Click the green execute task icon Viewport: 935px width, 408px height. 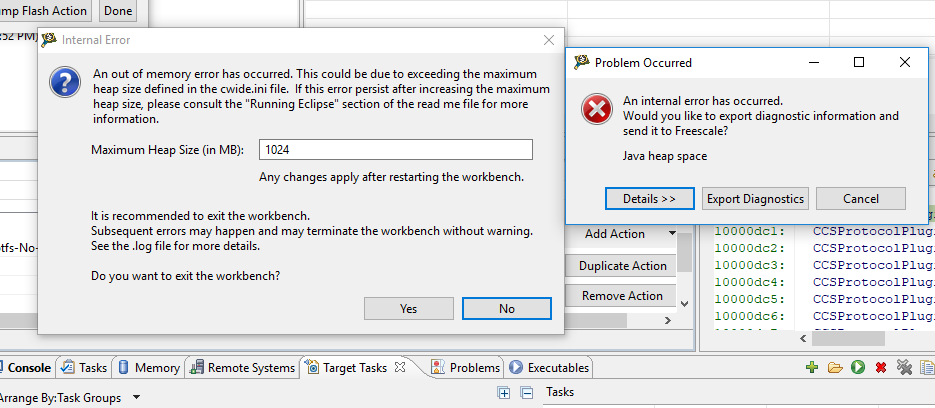858,368
